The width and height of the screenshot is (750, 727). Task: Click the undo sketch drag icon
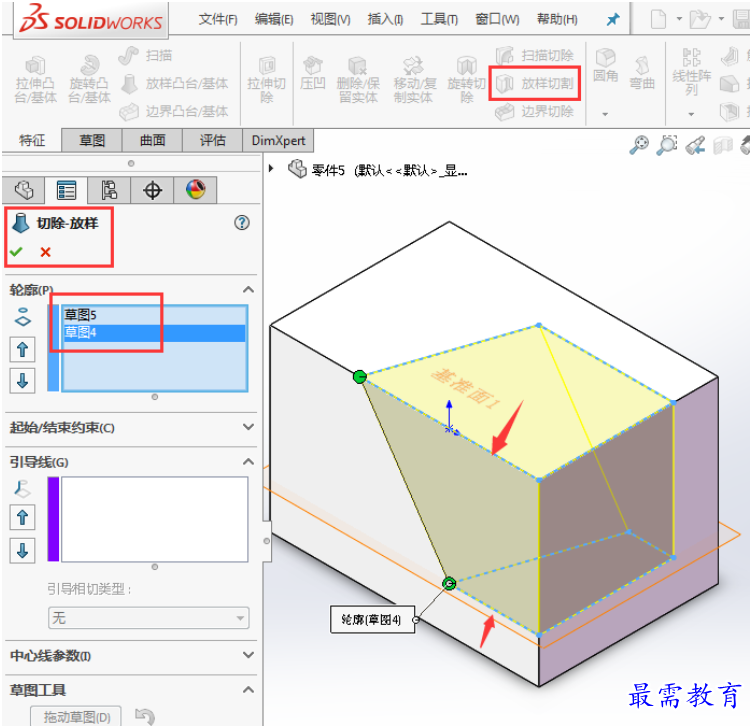tap(145, 716)
